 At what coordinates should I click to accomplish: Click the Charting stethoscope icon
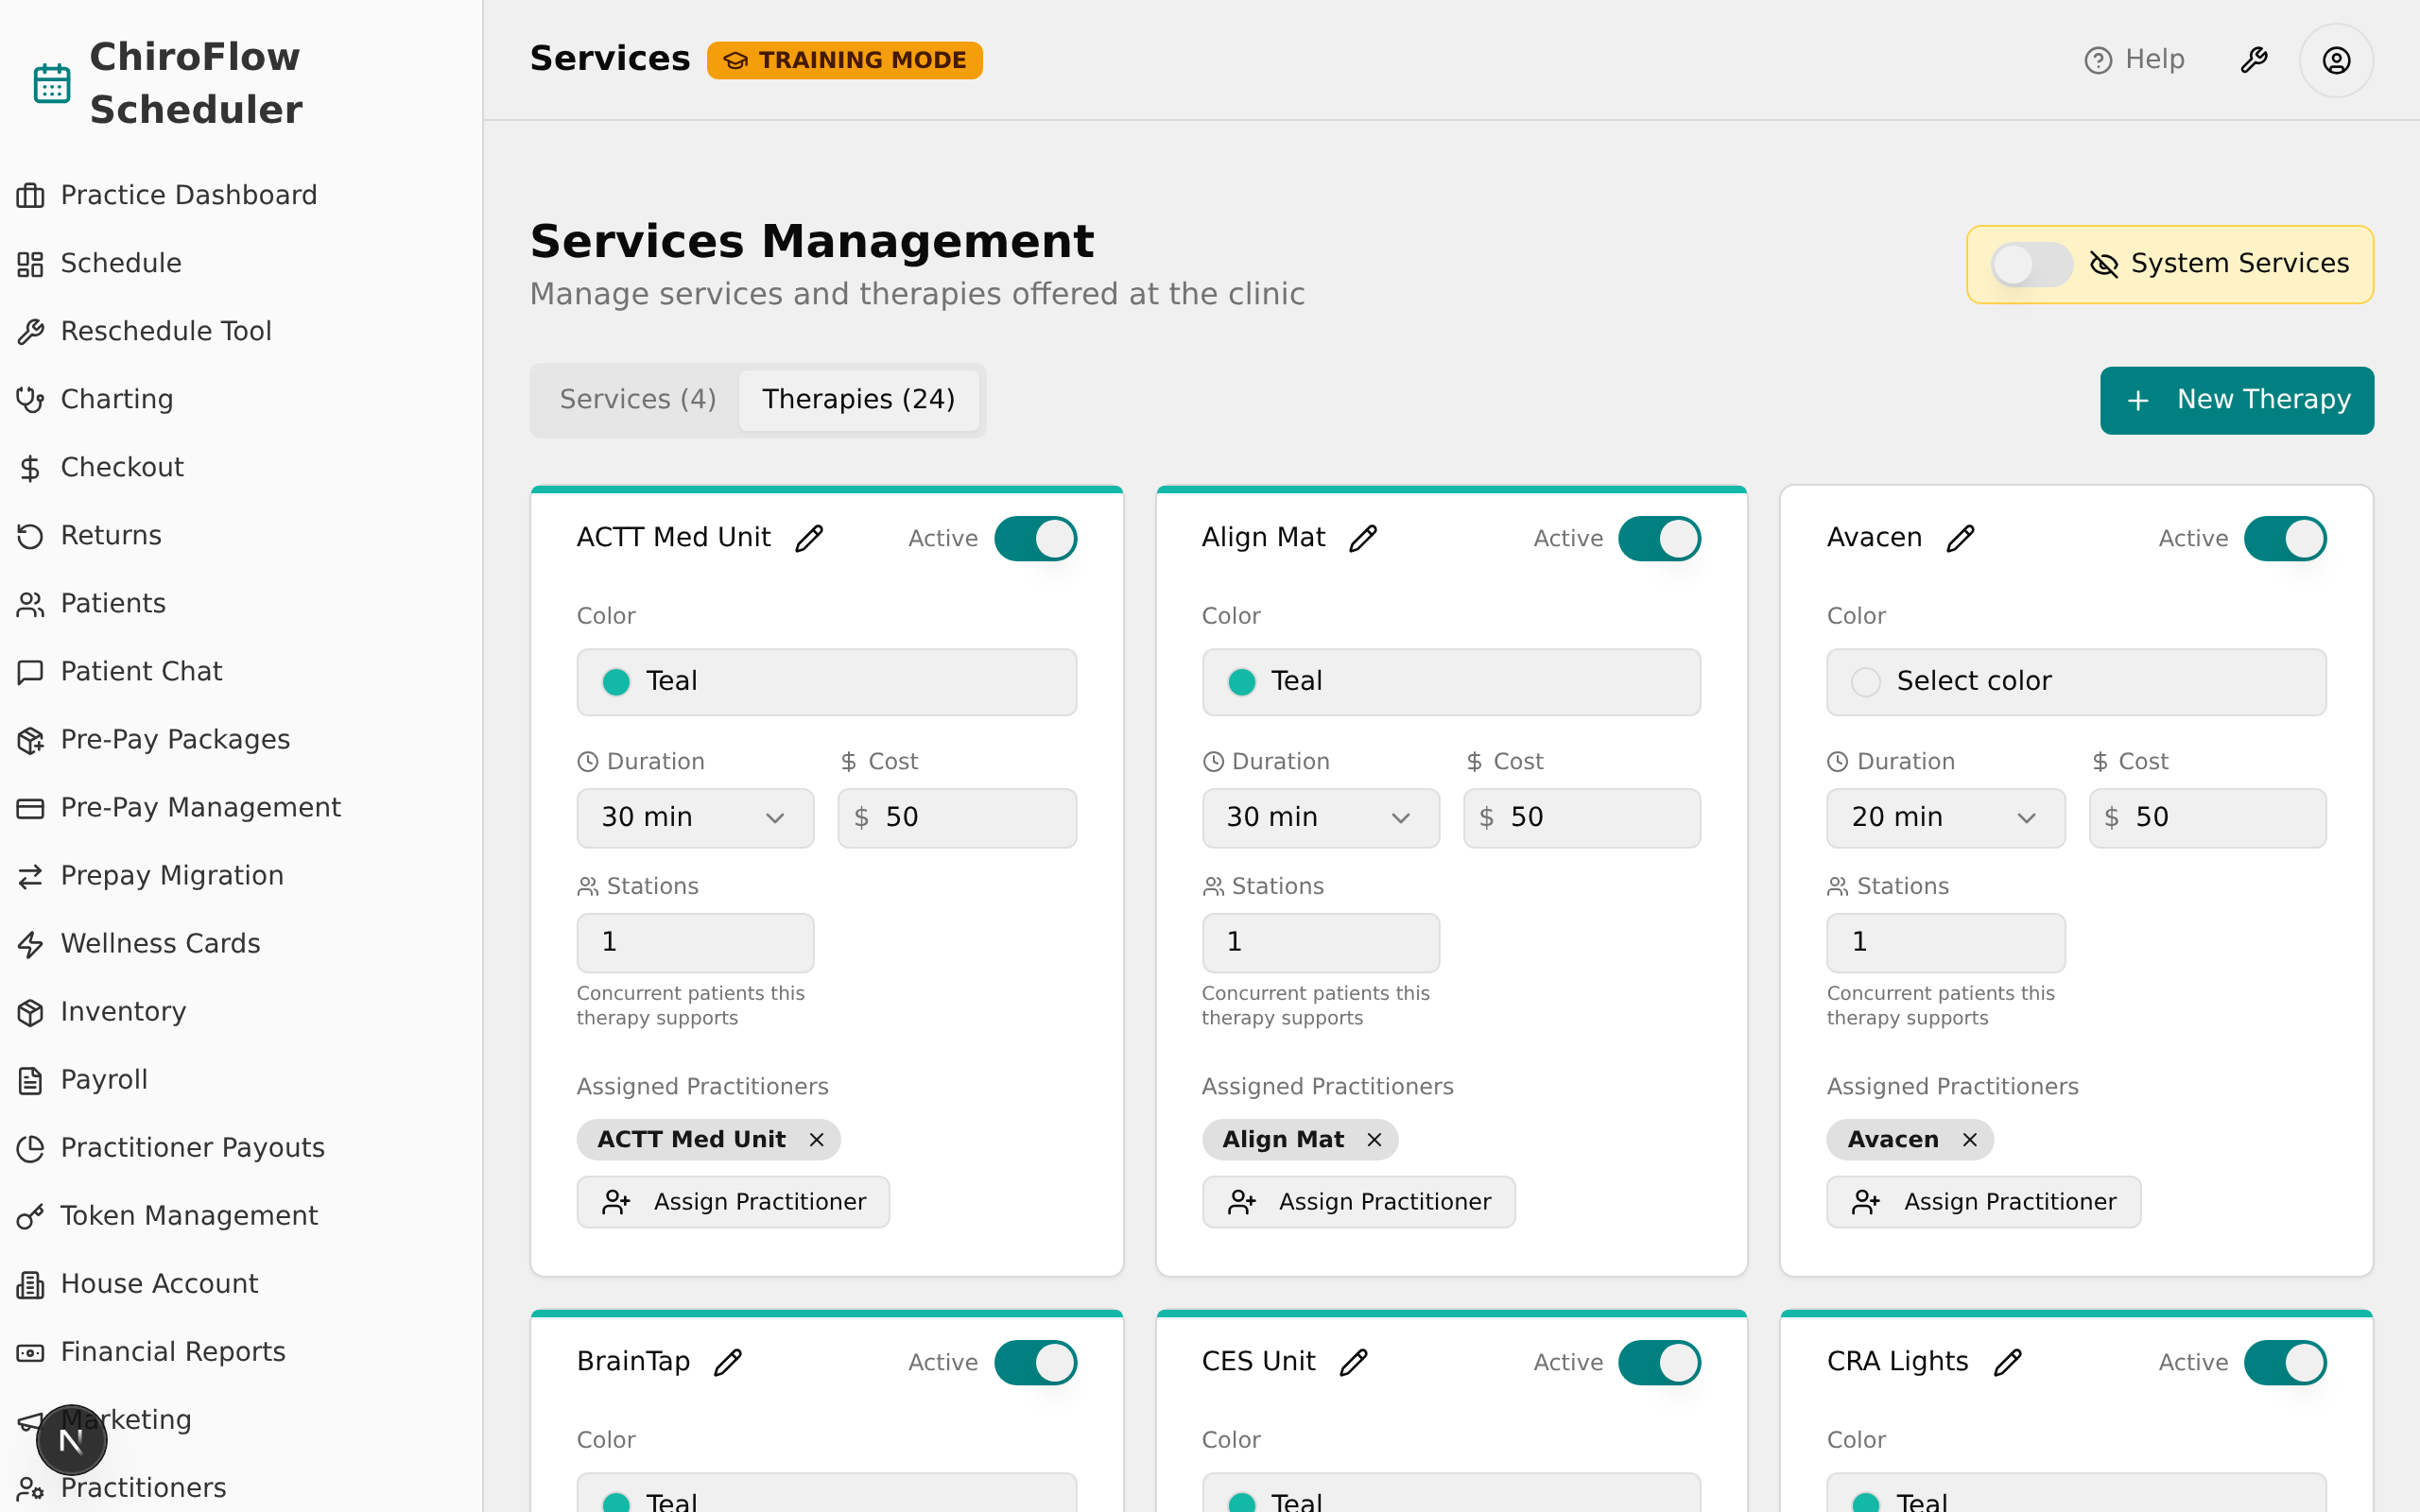click(x=30, y=399)
